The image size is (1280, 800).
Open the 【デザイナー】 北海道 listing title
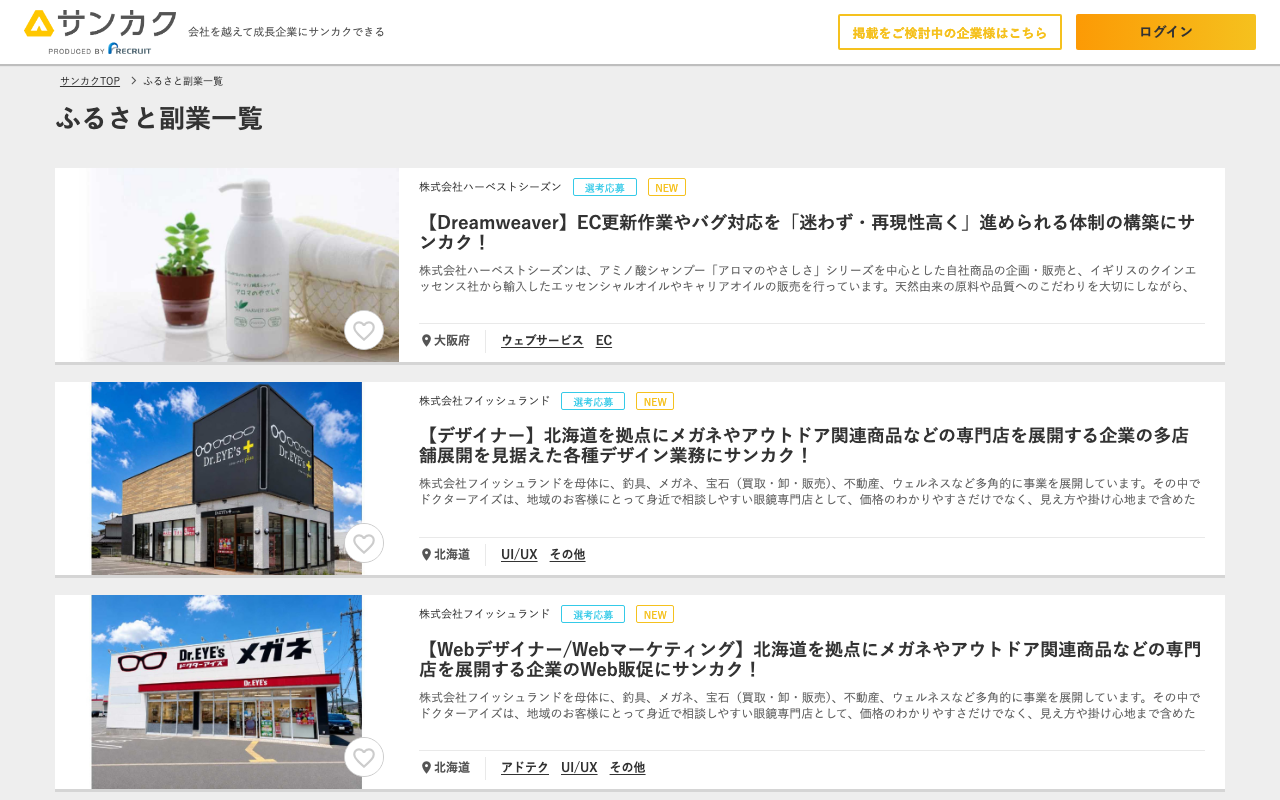[x=804, y=445]
